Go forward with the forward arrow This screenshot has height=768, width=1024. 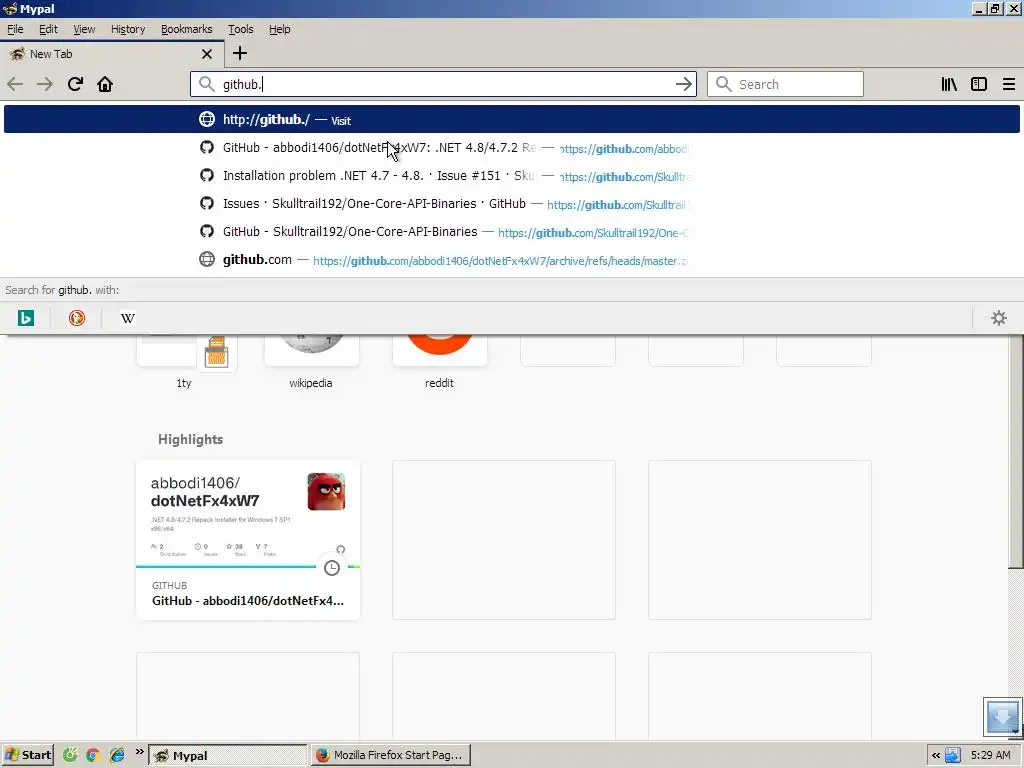click(44, 84)
